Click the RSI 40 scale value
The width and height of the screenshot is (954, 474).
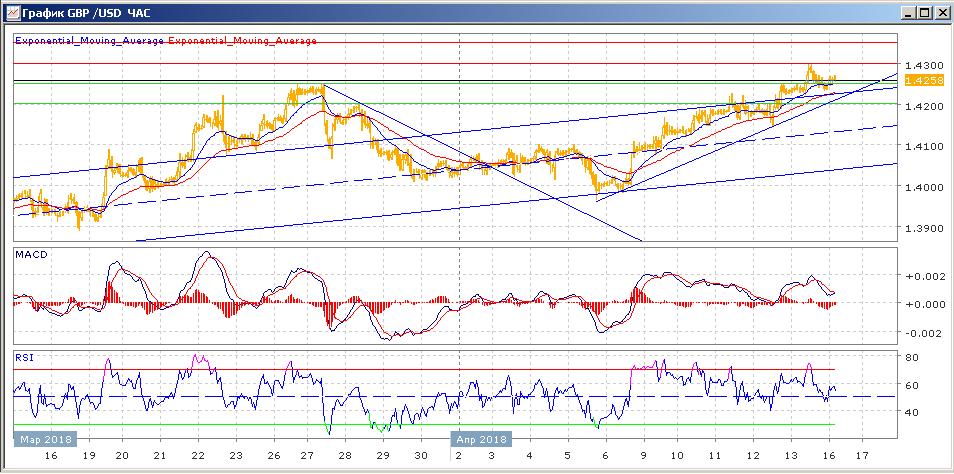(911, 413)
